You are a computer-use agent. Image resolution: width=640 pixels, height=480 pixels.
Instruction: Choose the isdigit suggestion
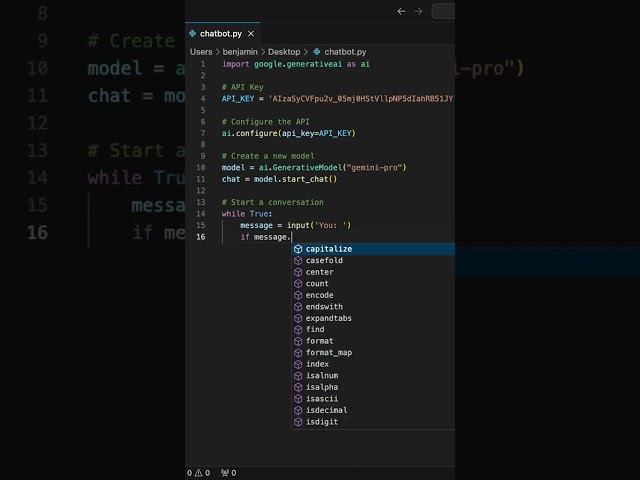(x=373, y=422)
